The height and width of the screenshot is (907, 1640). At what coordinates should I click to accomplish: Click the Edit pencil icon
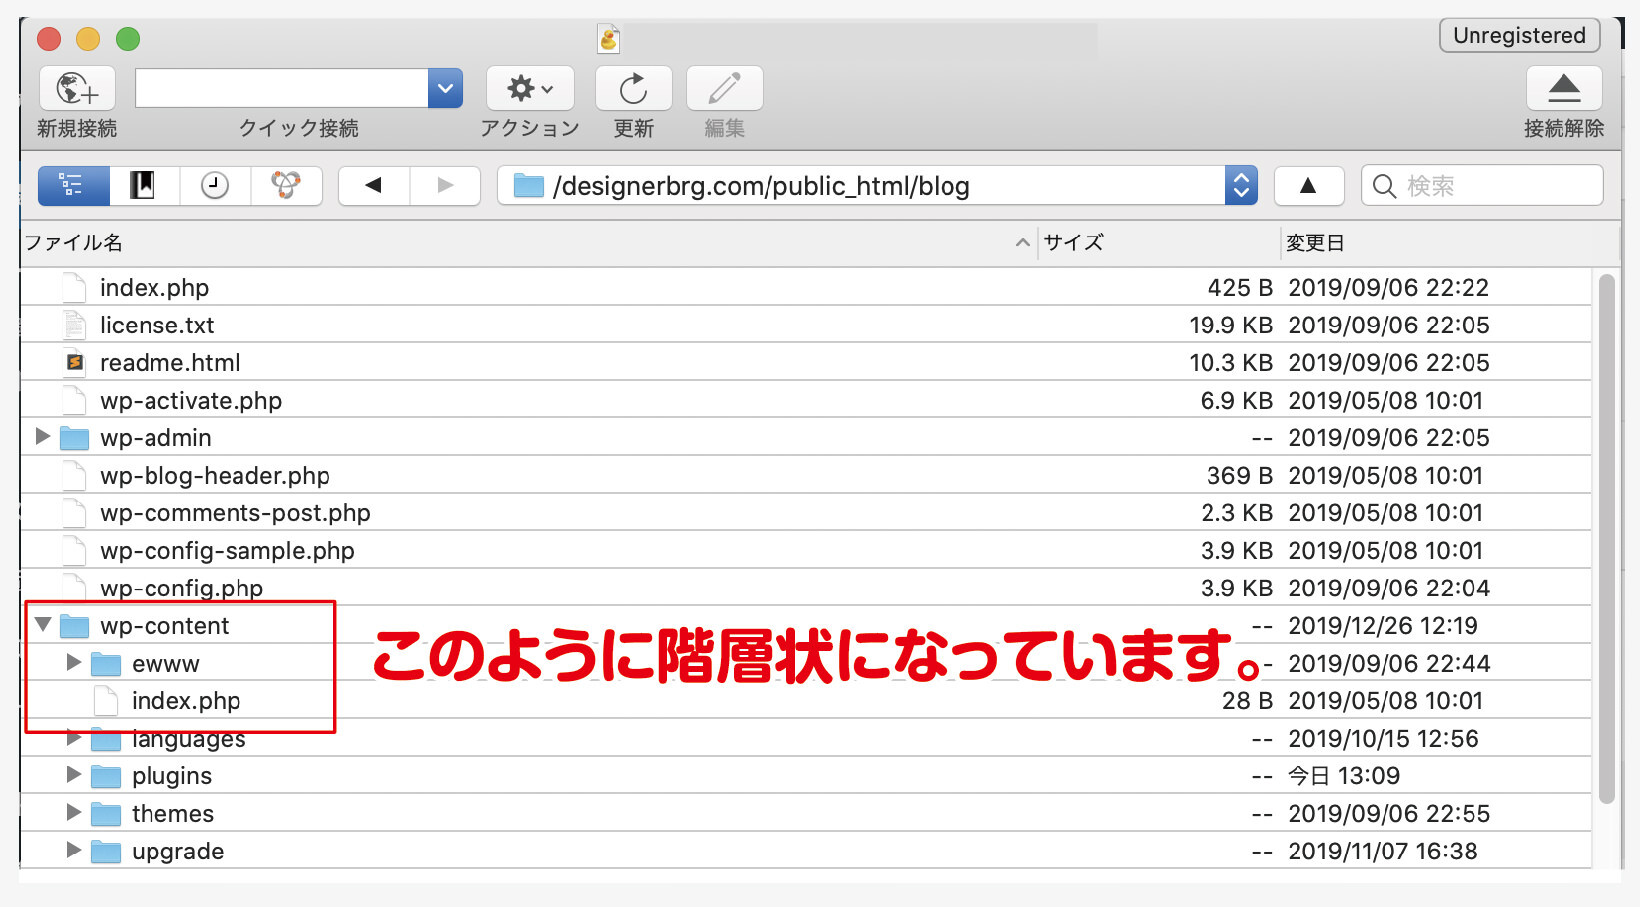point(724,89)
